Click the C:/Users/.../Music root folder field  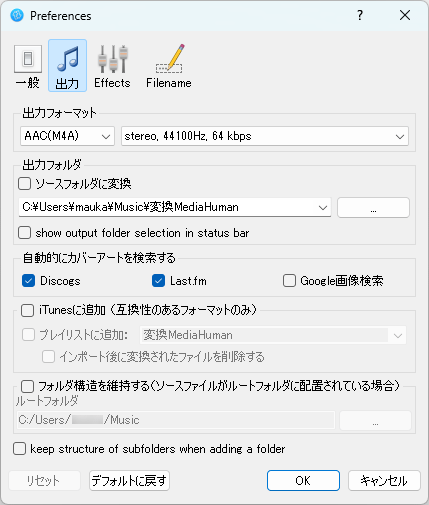176,420
